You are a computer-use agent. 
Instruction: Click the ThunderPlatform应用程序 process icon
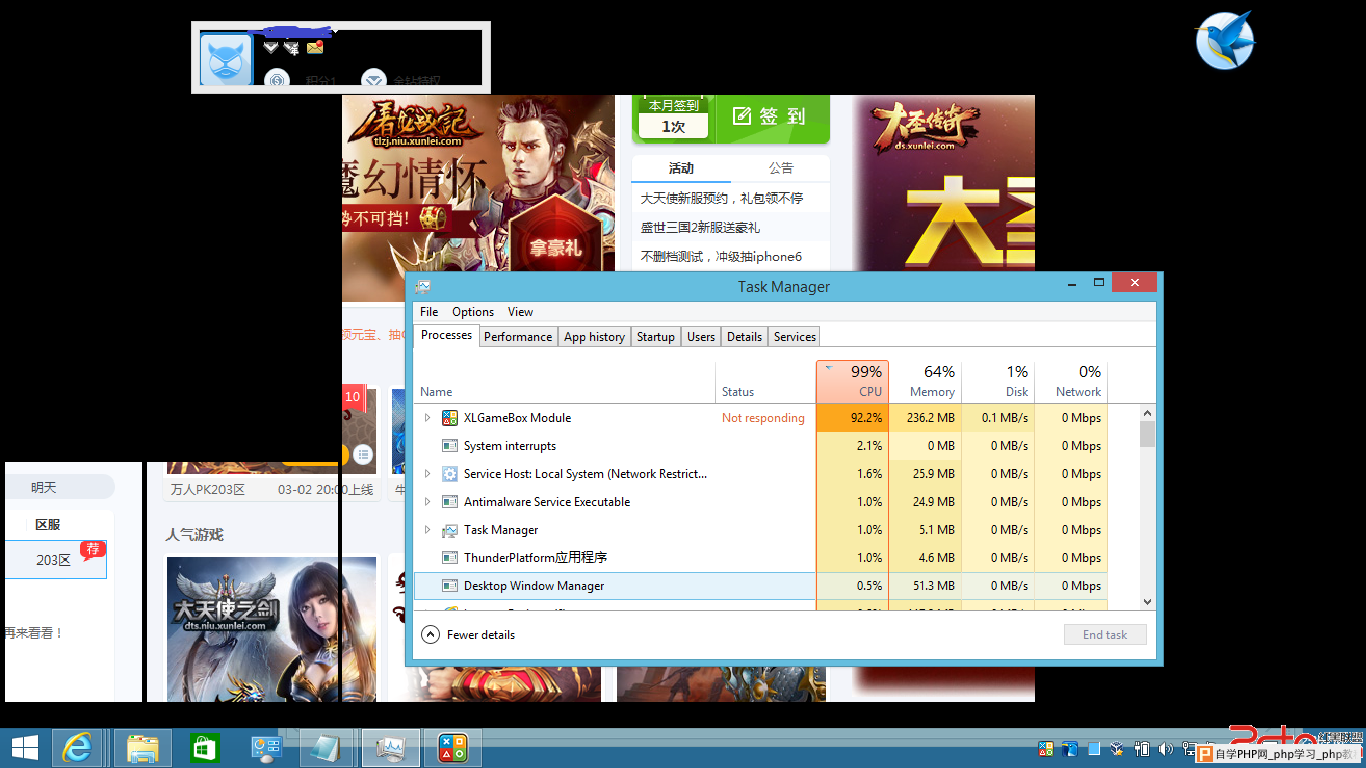[450, 558]
